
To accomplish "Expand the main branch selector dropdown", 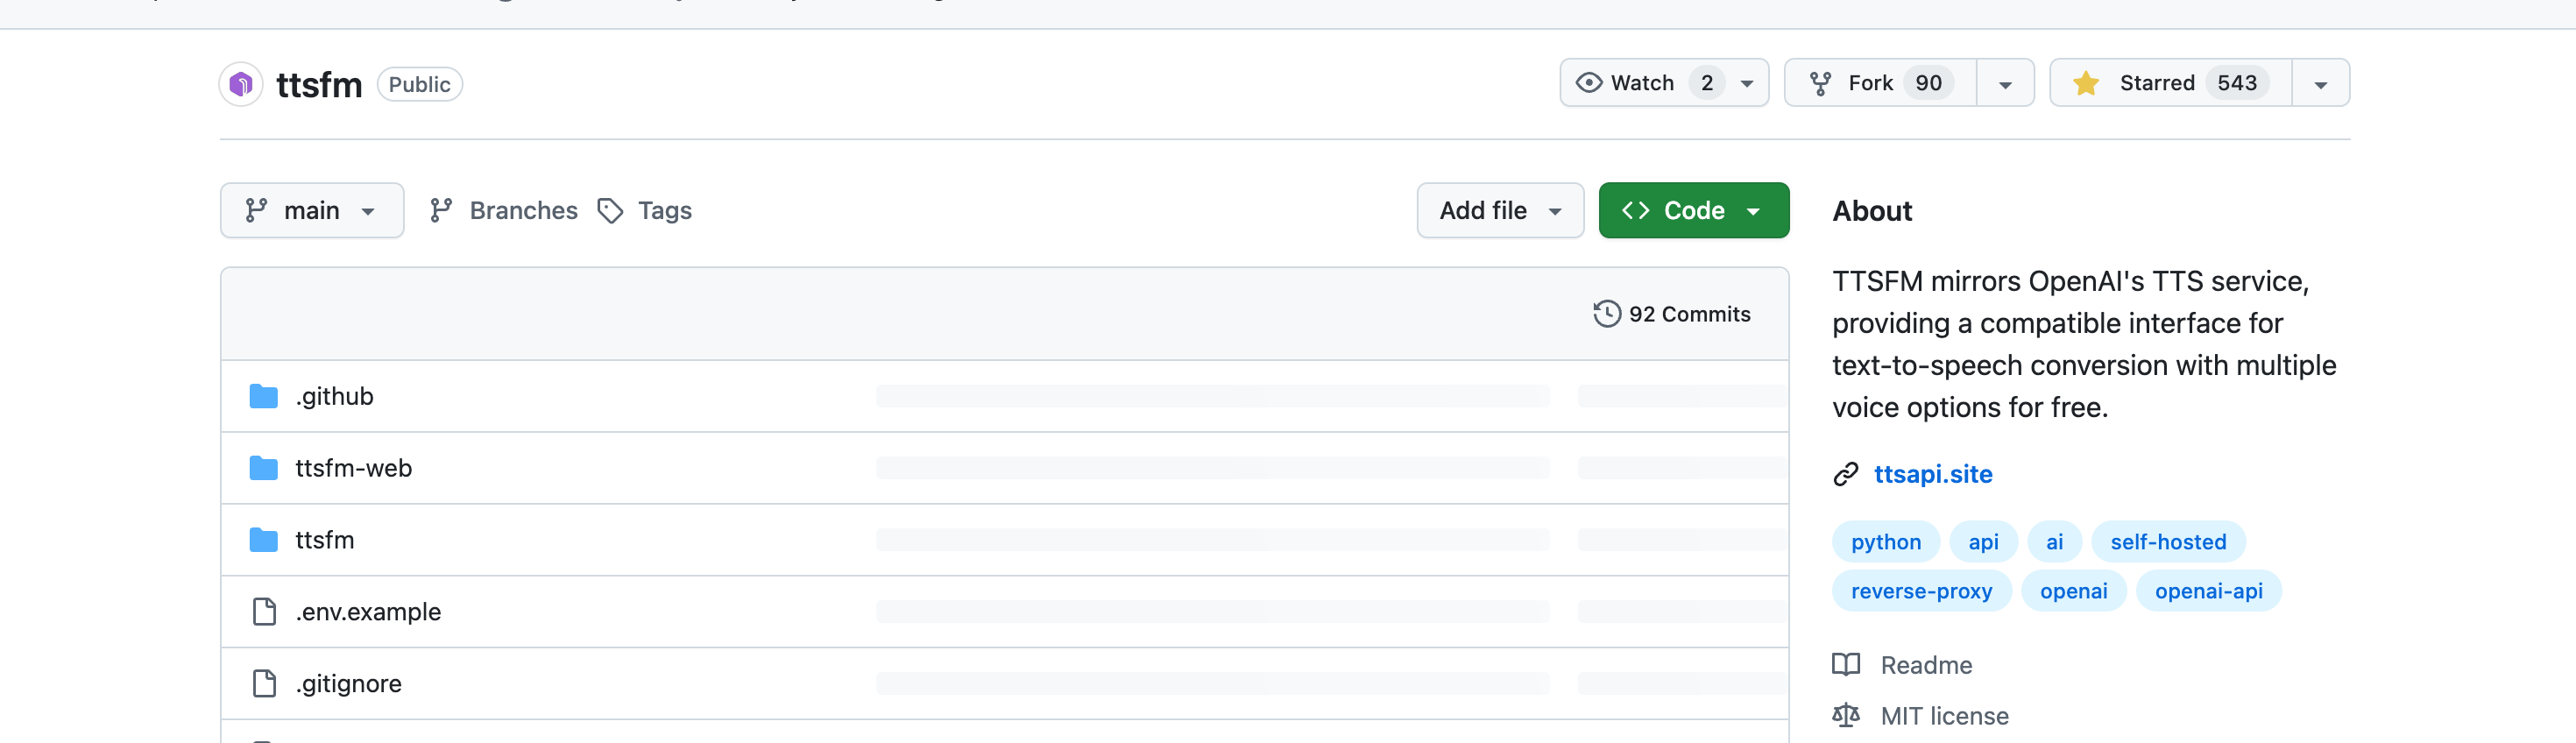I will 312,210.
